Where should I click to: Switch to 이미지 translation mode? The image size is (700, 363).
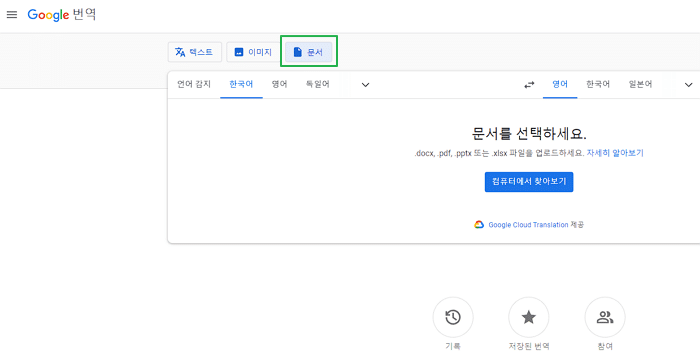point(253,52)
